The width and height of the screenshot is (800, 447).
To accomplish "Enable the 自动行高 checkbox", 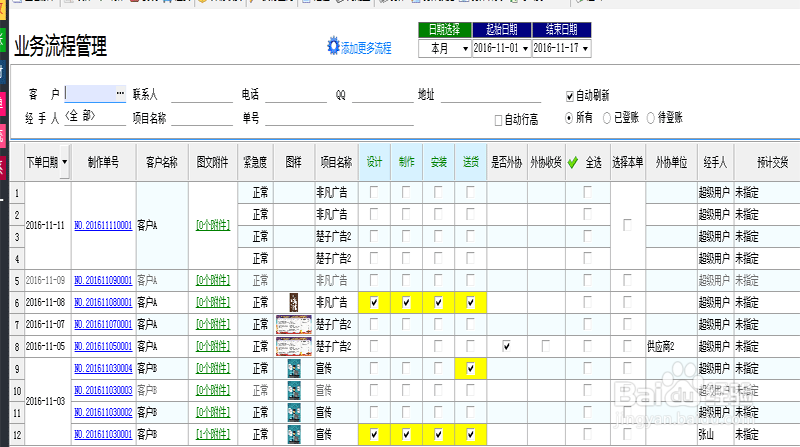I will [498, 120].
